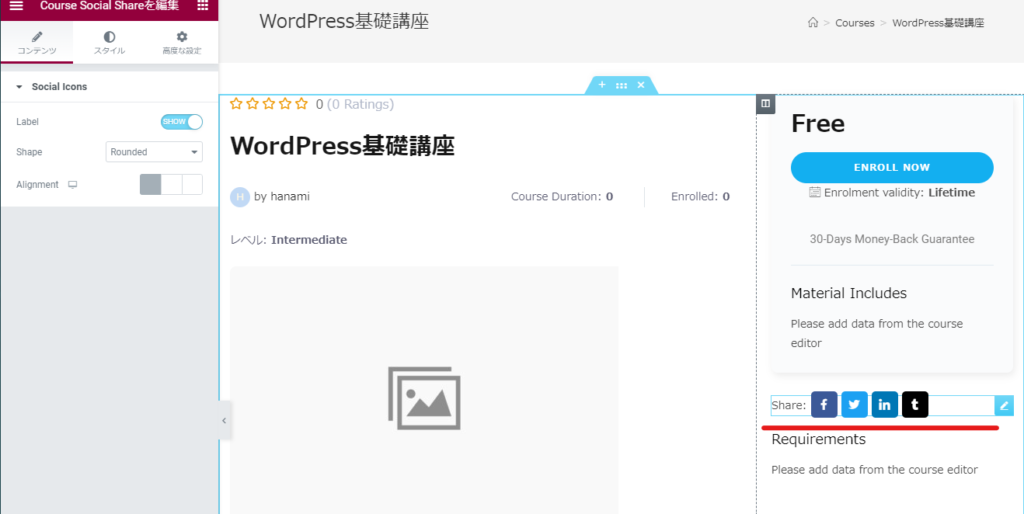Select left alignment option
The width and height of the screenshot is (1024, 514).
pyautogui.click(x=150, y=184)
